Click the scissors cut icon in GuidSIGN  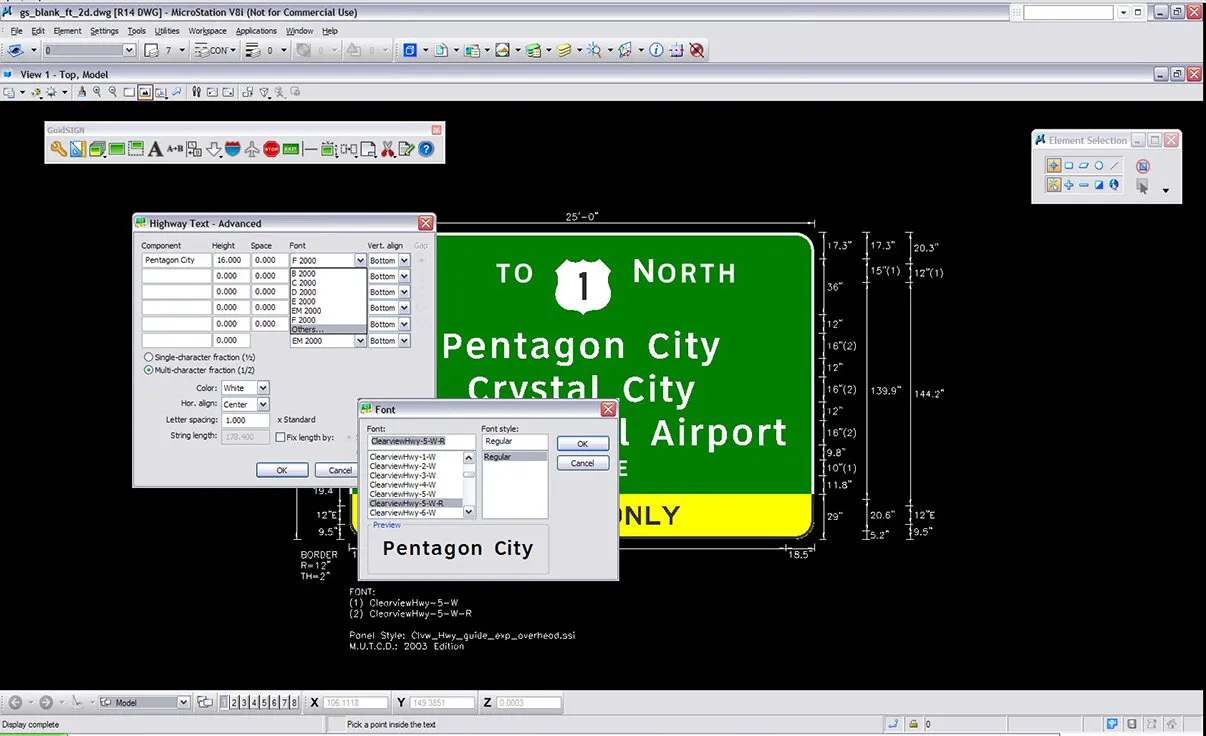click(387, 149)
